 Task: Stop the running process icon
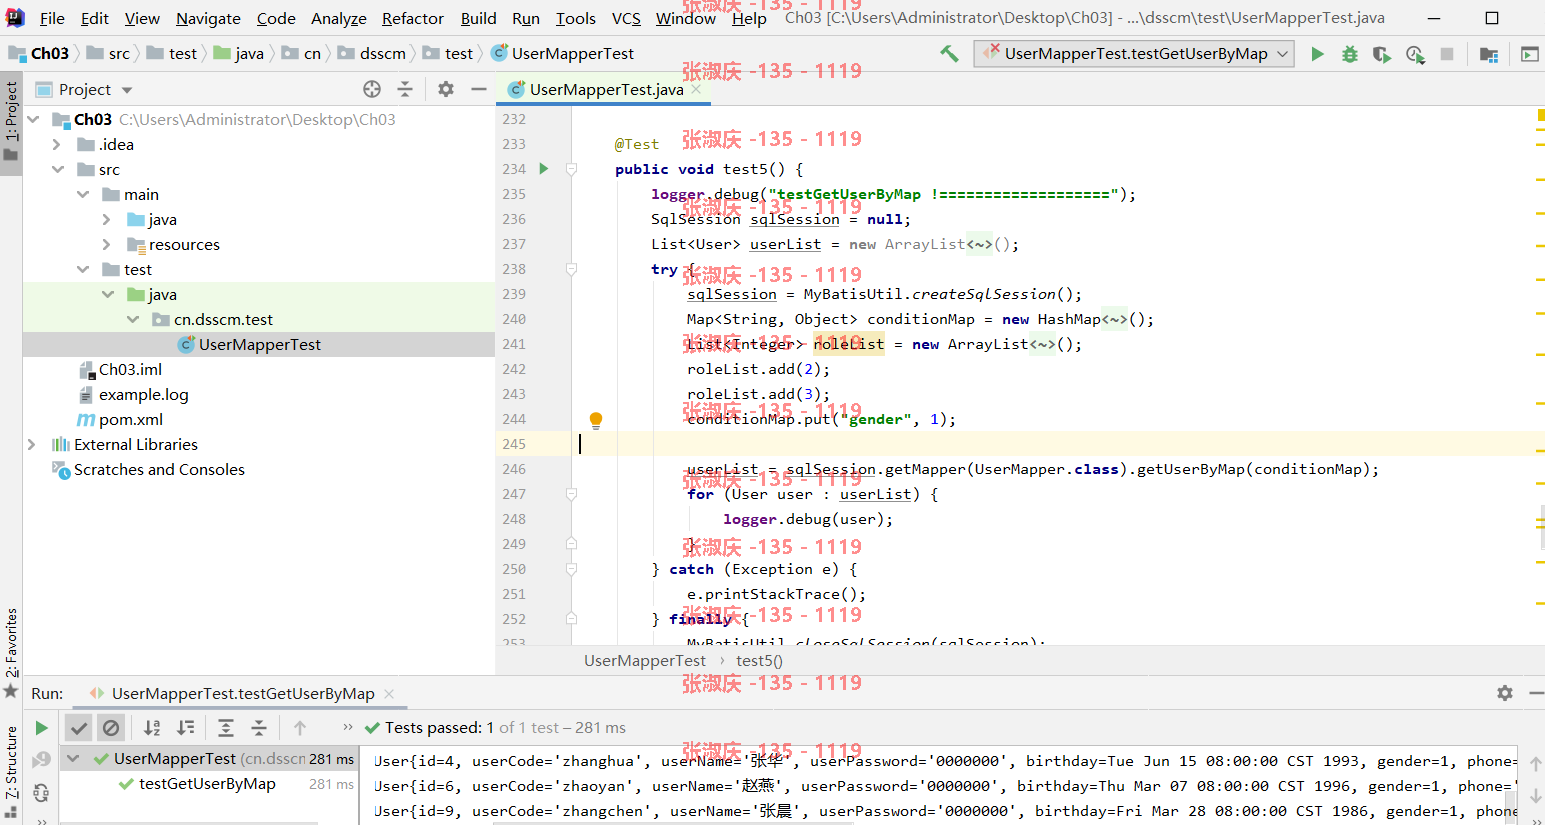1447,54
